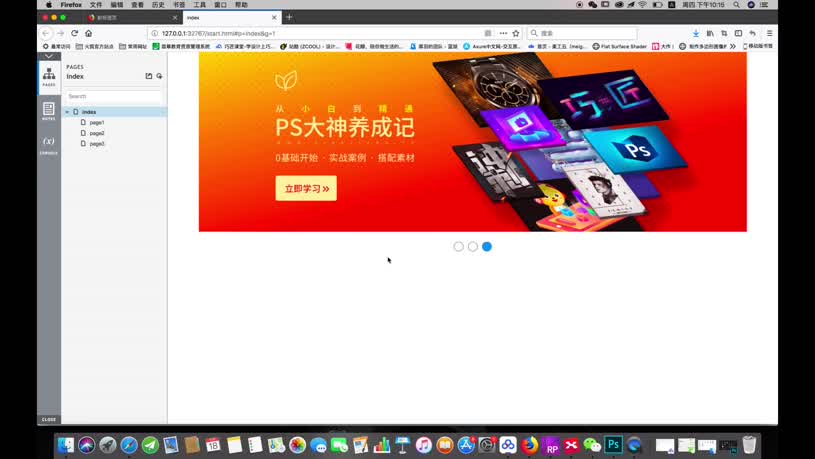Screen dimensions: 815x459
Task: Open App Store from the Dock
Action: coord(466,445)
